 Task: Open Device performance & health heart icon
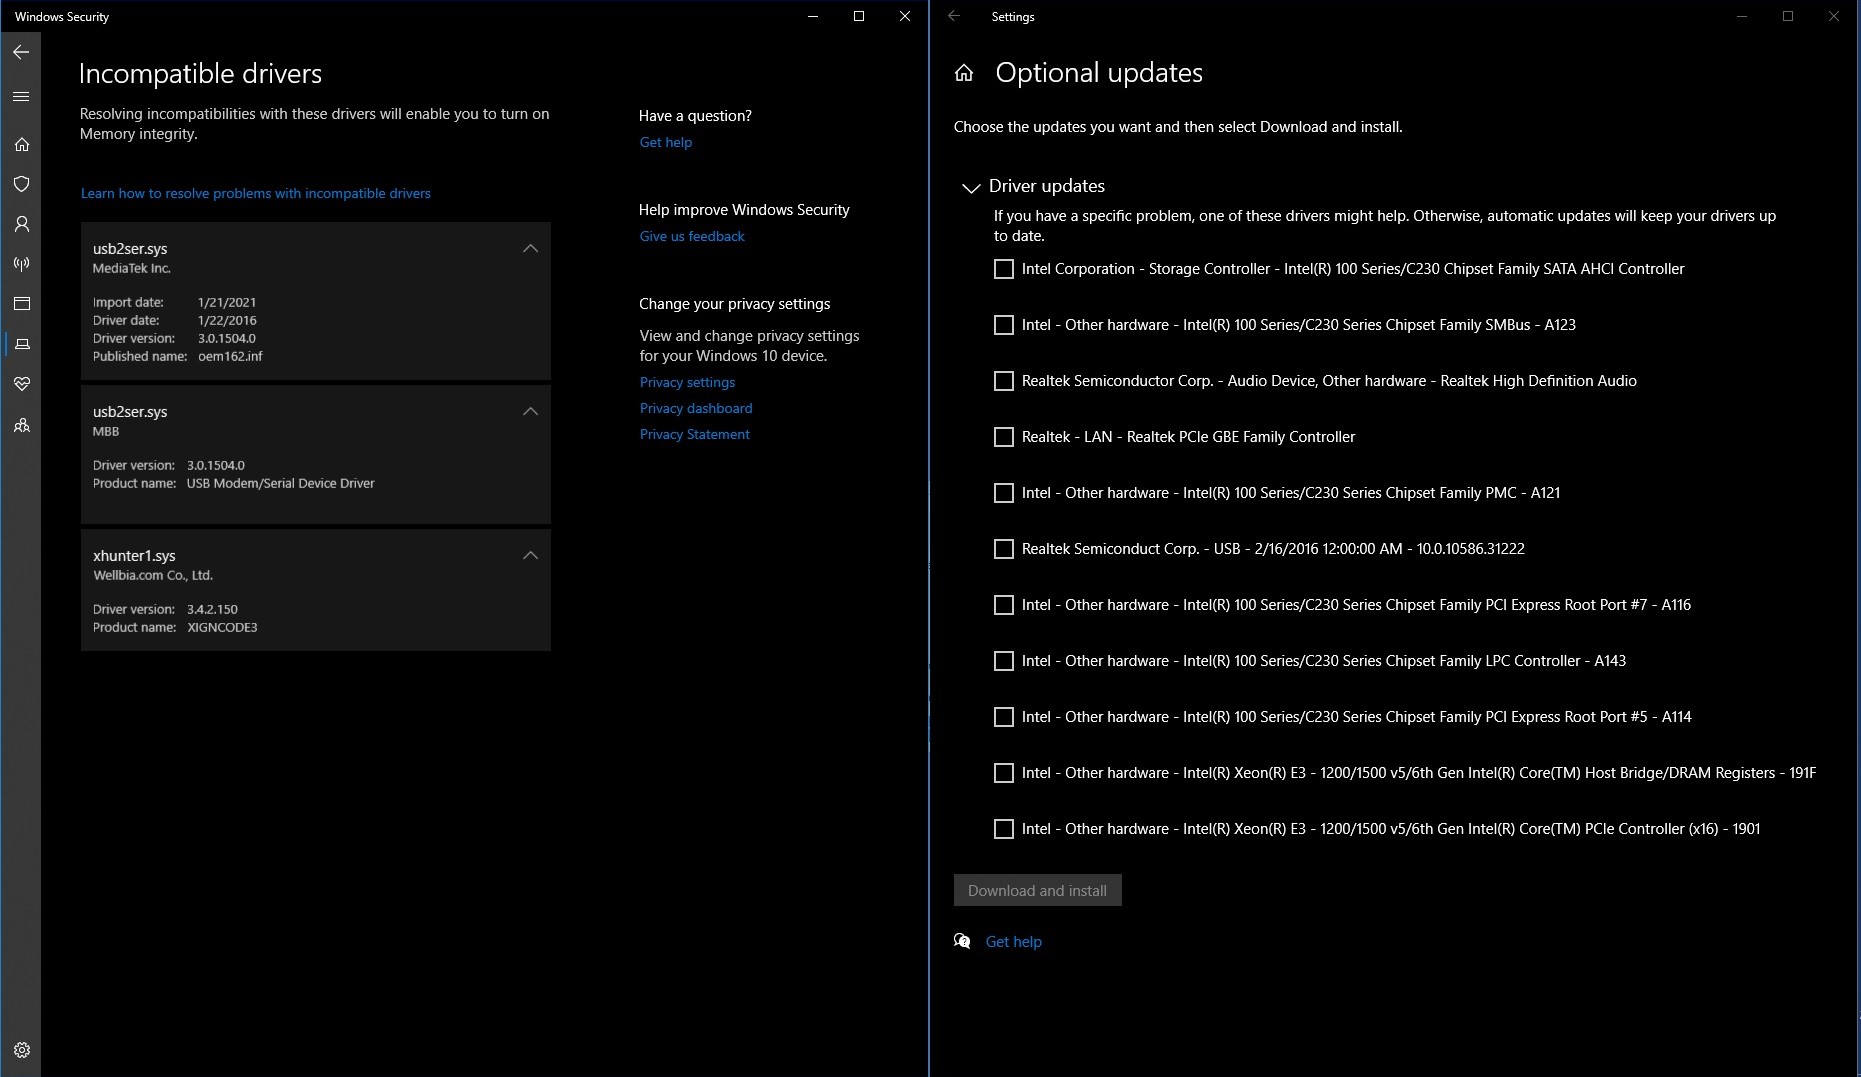(21, 384)
